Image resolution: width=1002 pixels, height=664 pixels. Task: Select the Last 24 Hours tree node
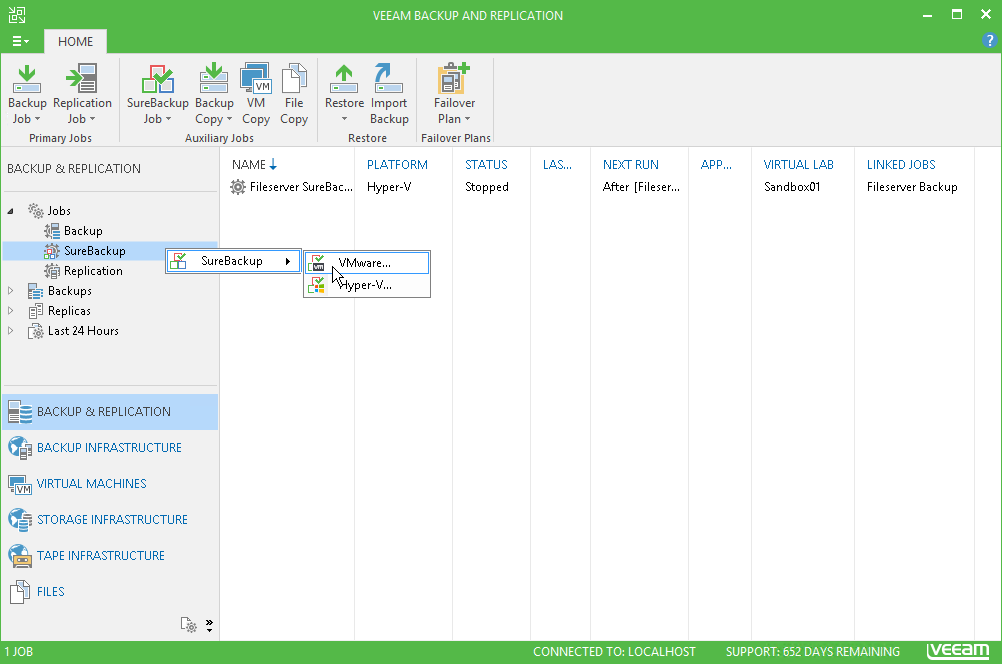coord(83,330)
